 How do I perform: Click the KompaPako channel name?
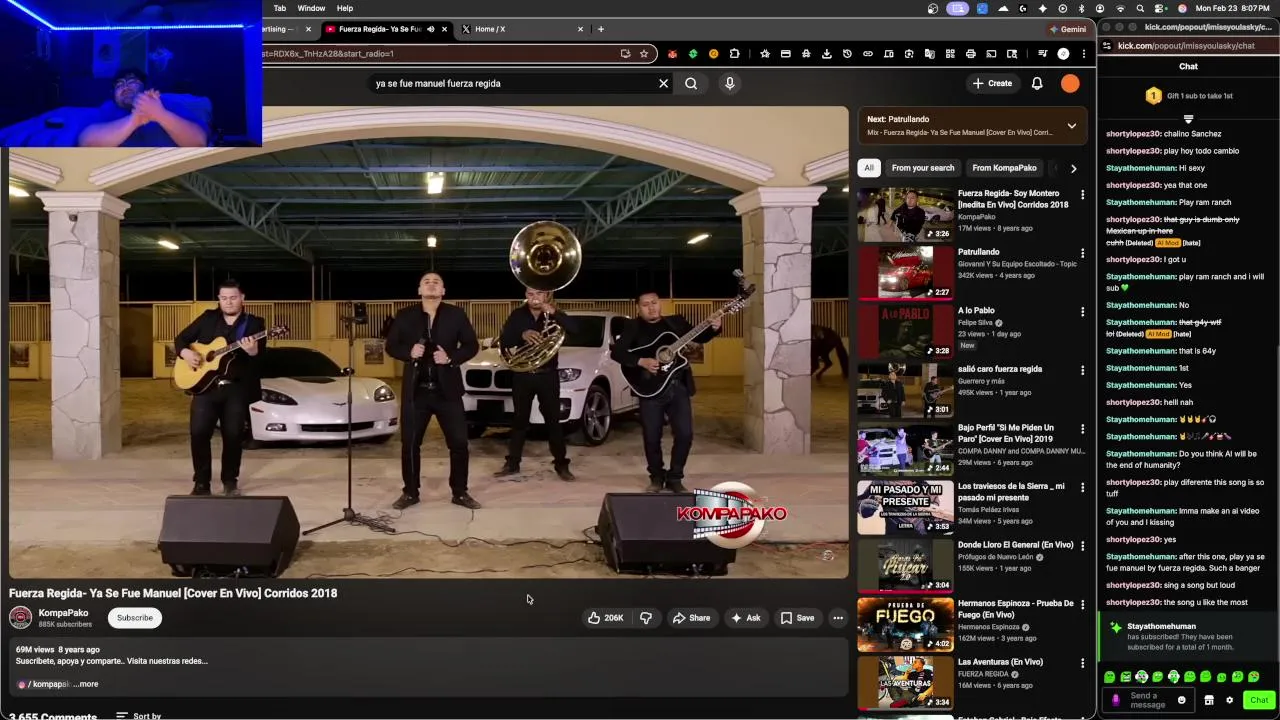pyautogui.click(x=63, y=613)
